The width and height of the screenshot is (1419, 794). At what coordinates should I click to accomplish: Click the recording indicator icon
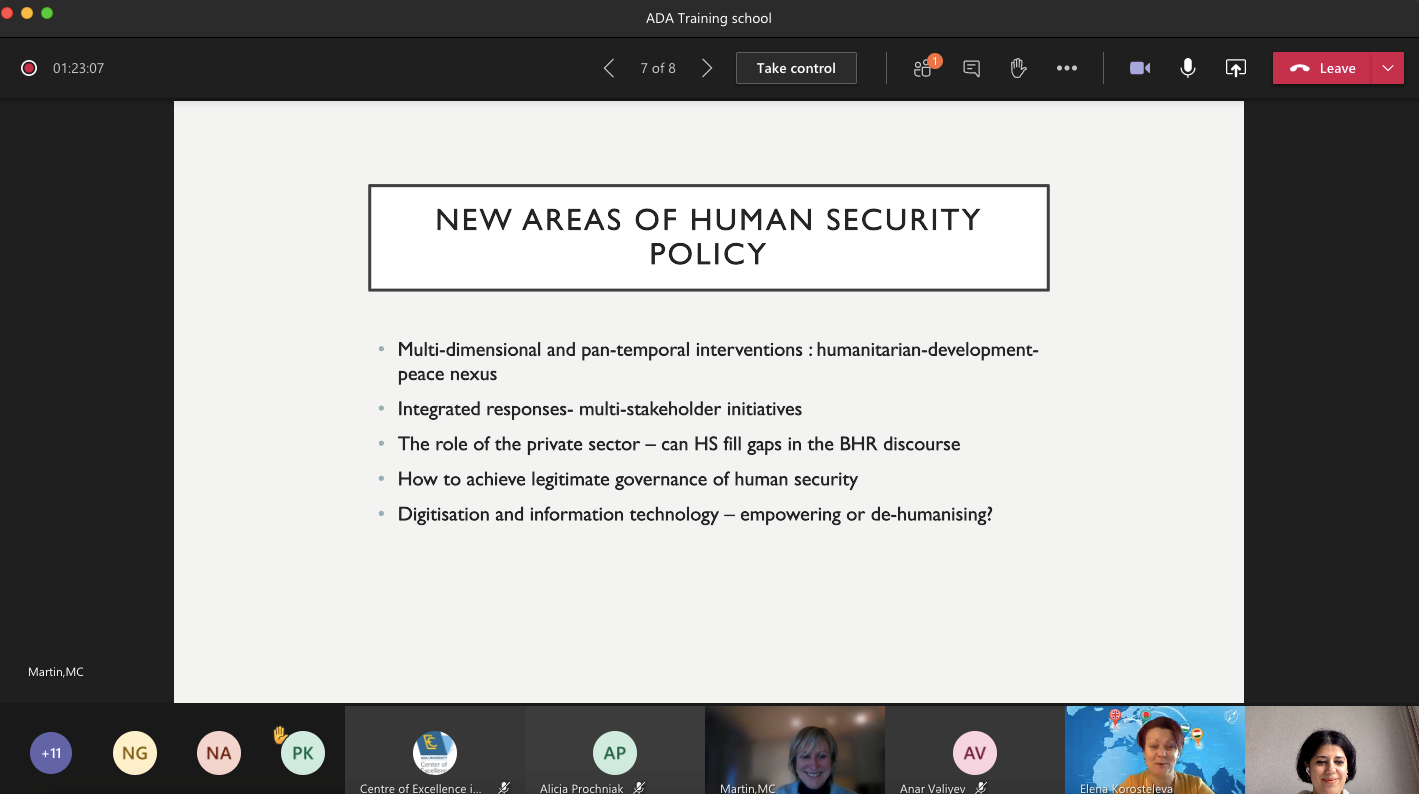click(x=29, y=68)
